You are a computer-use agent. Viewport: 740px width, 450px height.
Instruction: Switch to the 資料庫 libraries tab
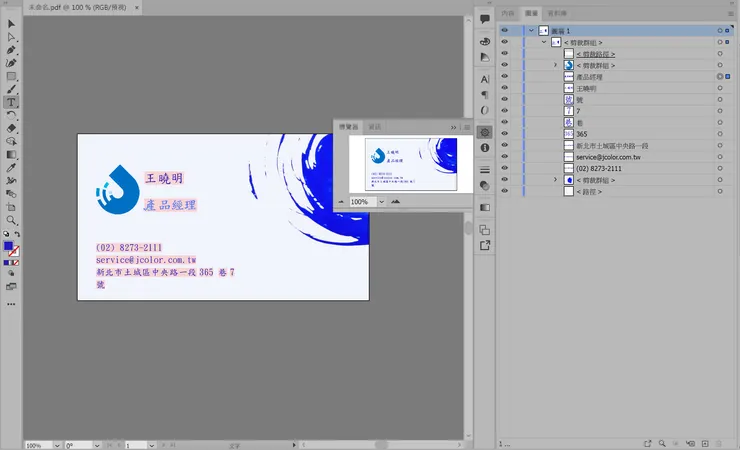tap(557, 13)
